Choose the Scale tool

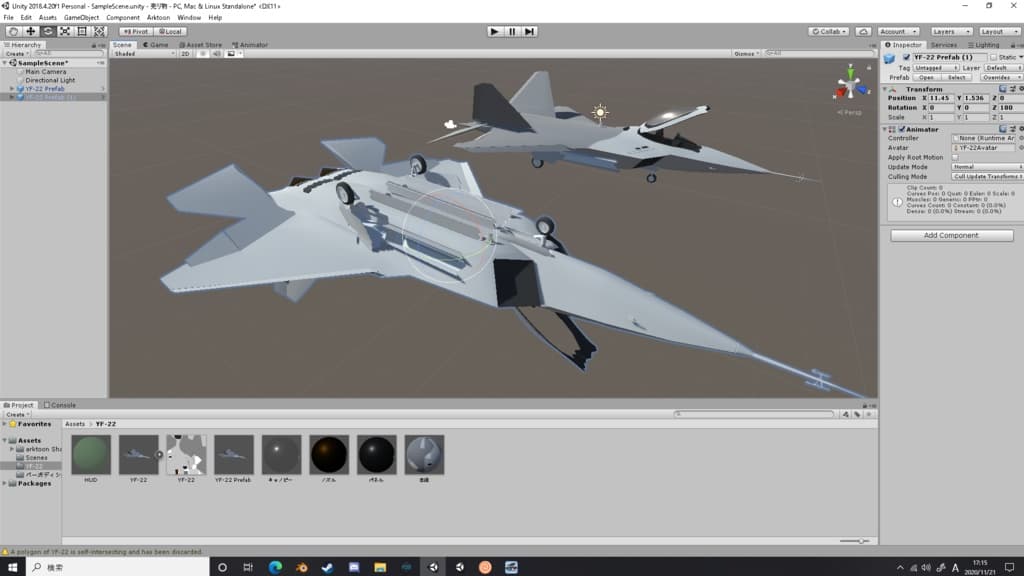64,31
